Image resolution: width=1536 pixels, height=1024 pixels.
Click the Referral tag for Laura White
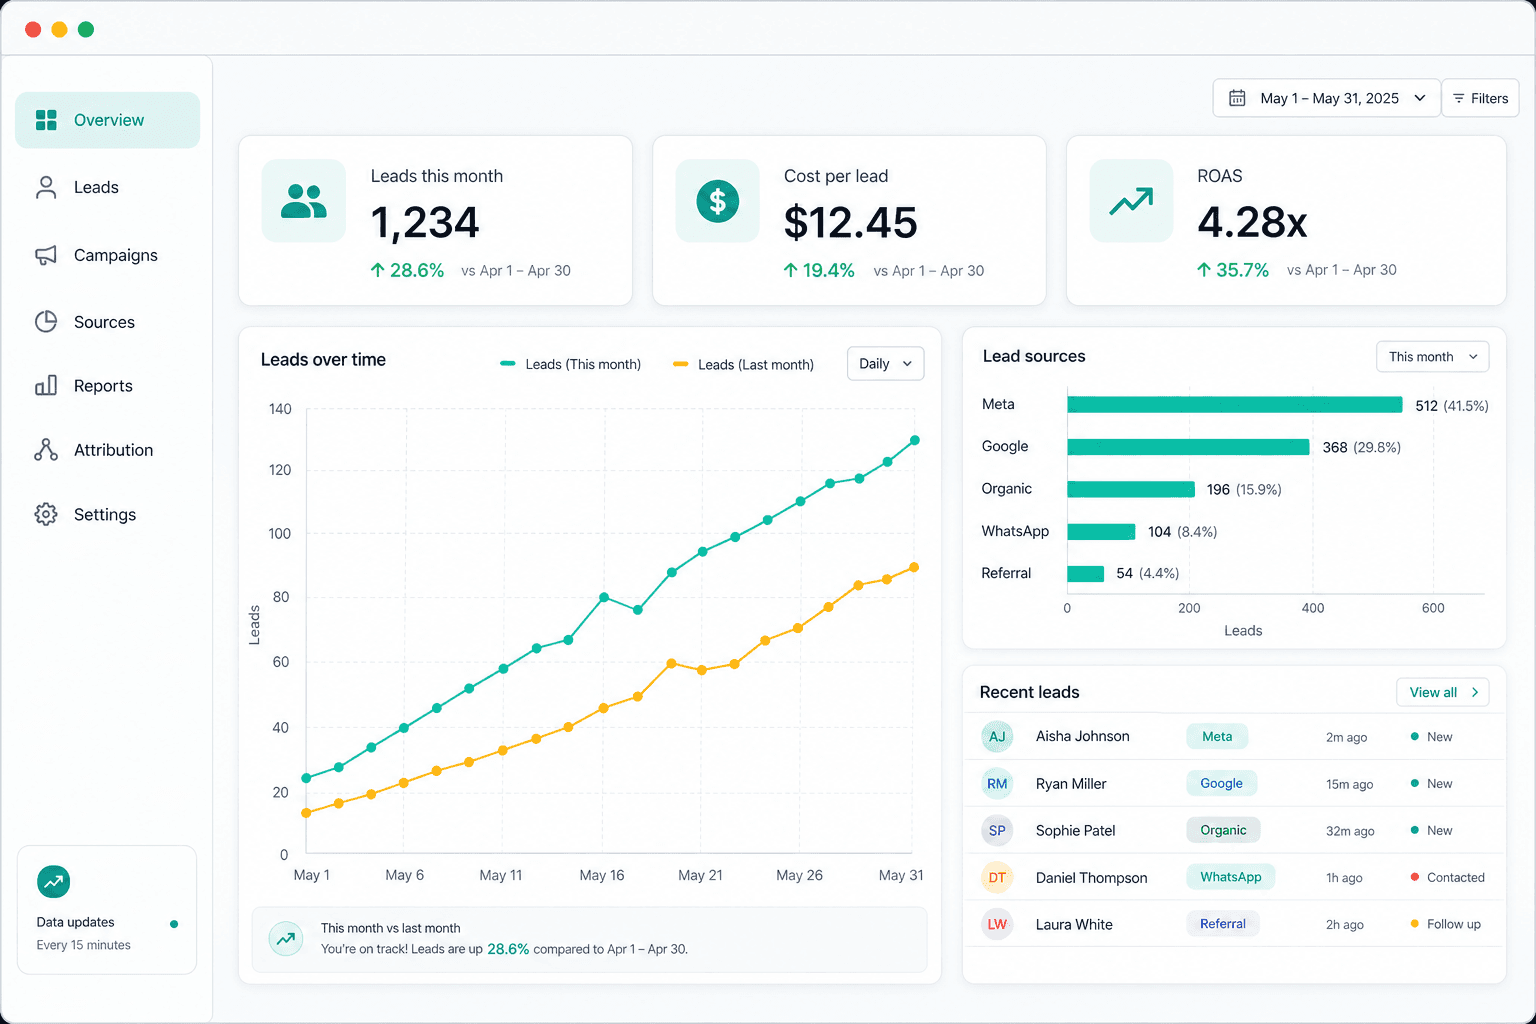point(1223,924)
